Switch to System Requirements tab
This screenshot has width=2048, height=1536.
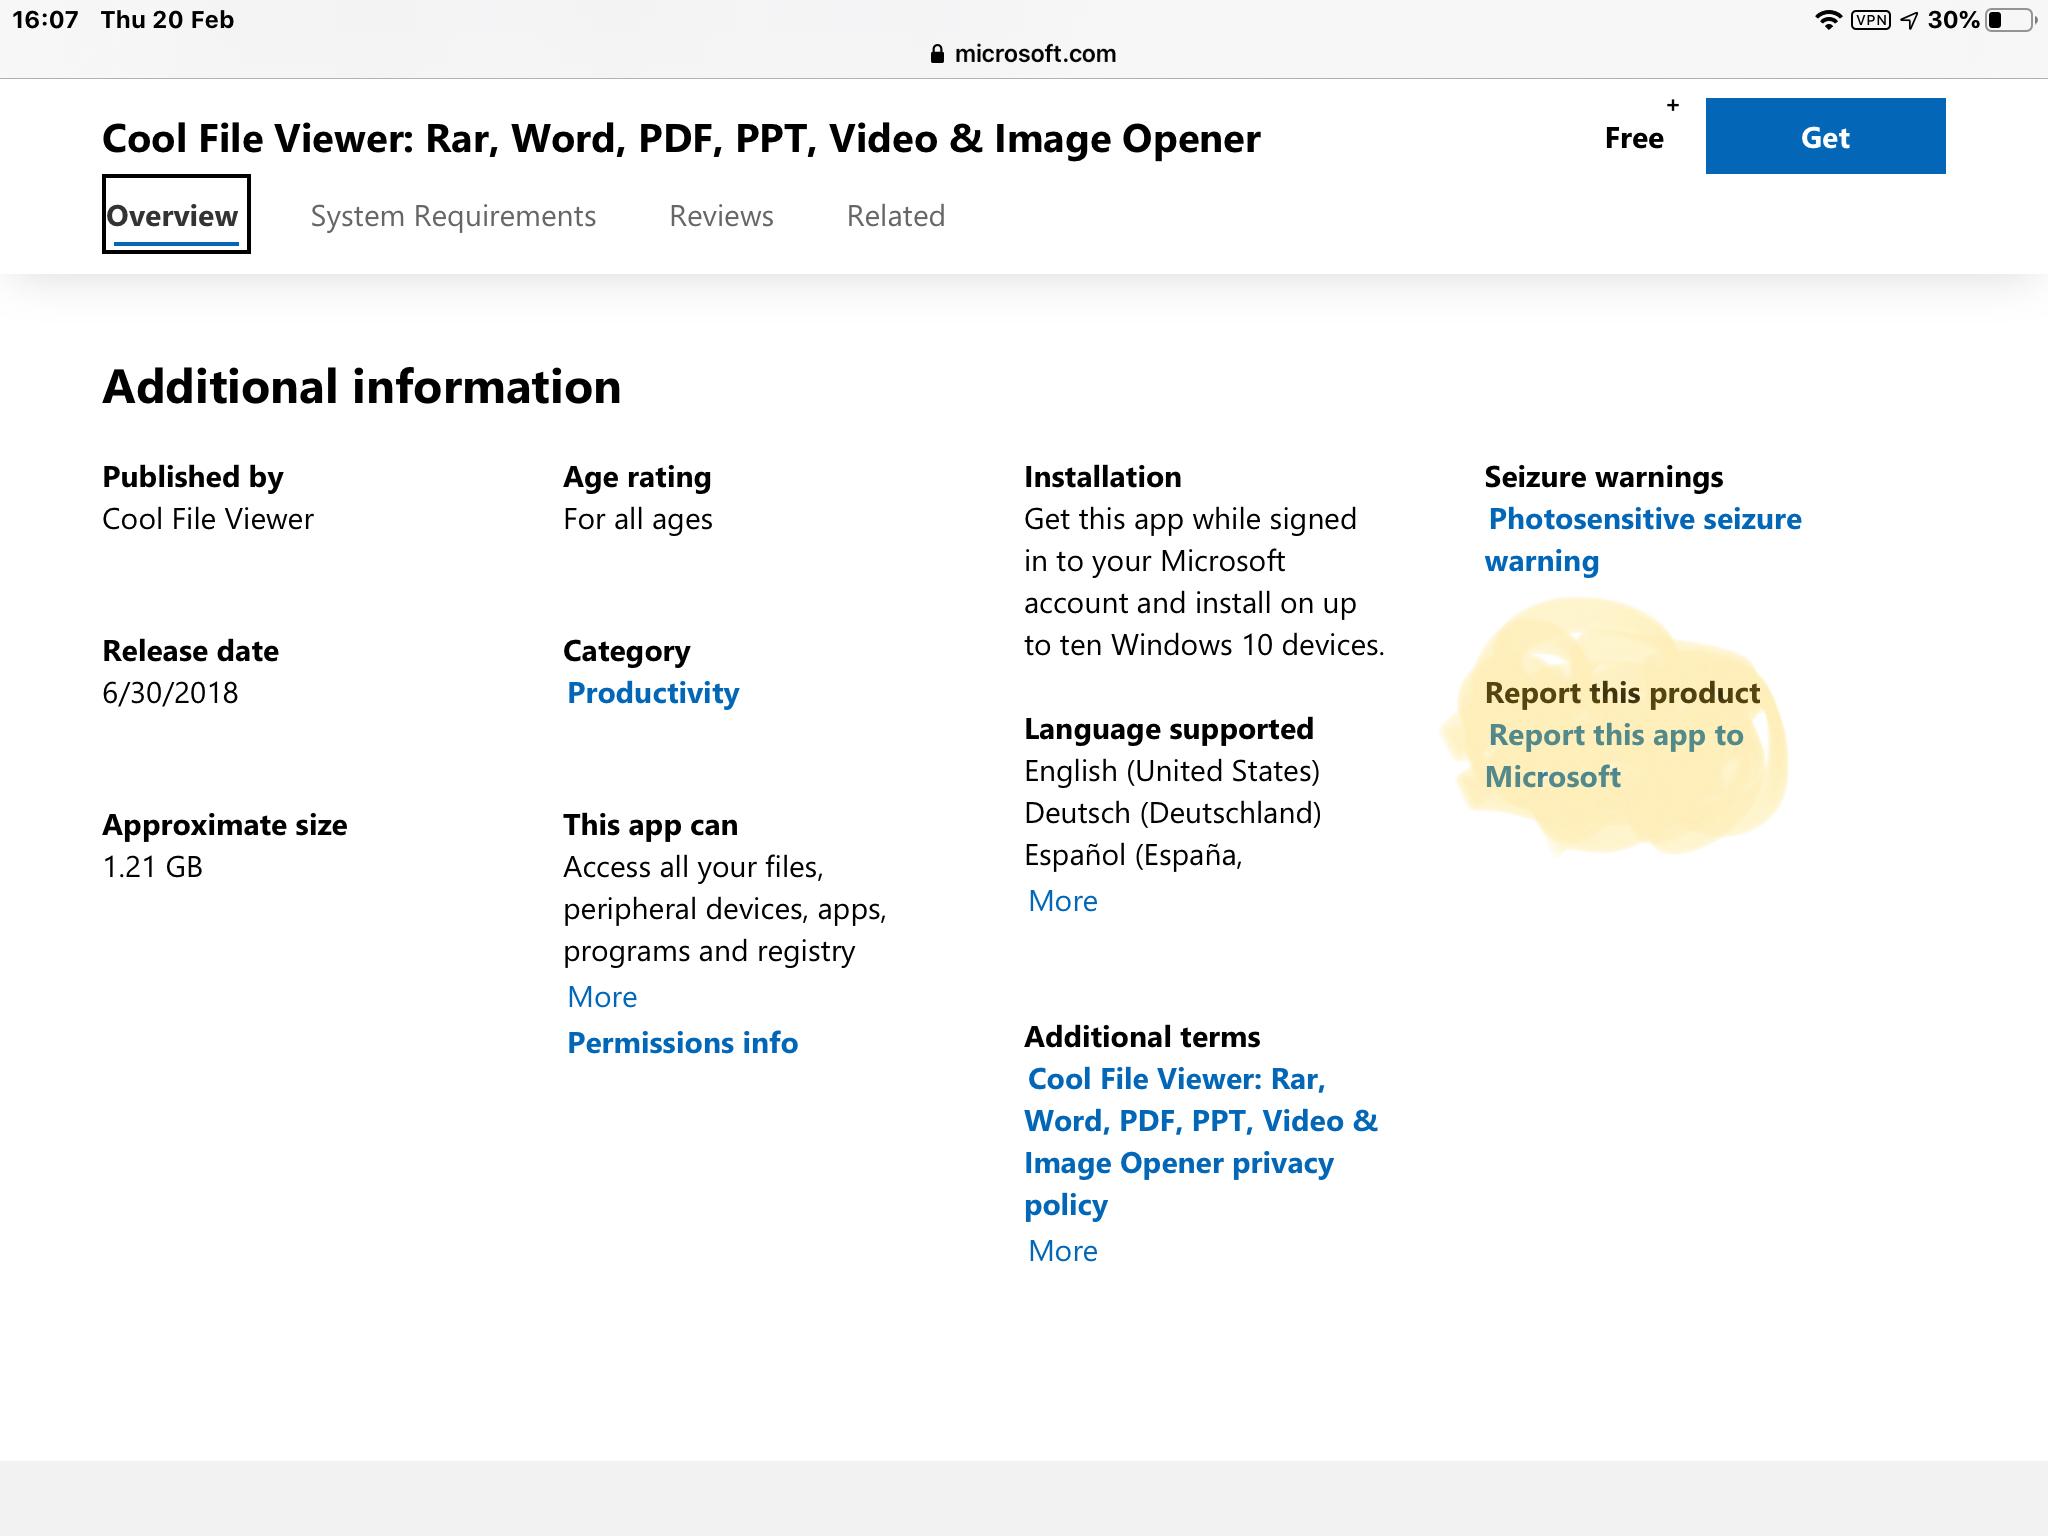pyautogui.click(x=453, y=216)
